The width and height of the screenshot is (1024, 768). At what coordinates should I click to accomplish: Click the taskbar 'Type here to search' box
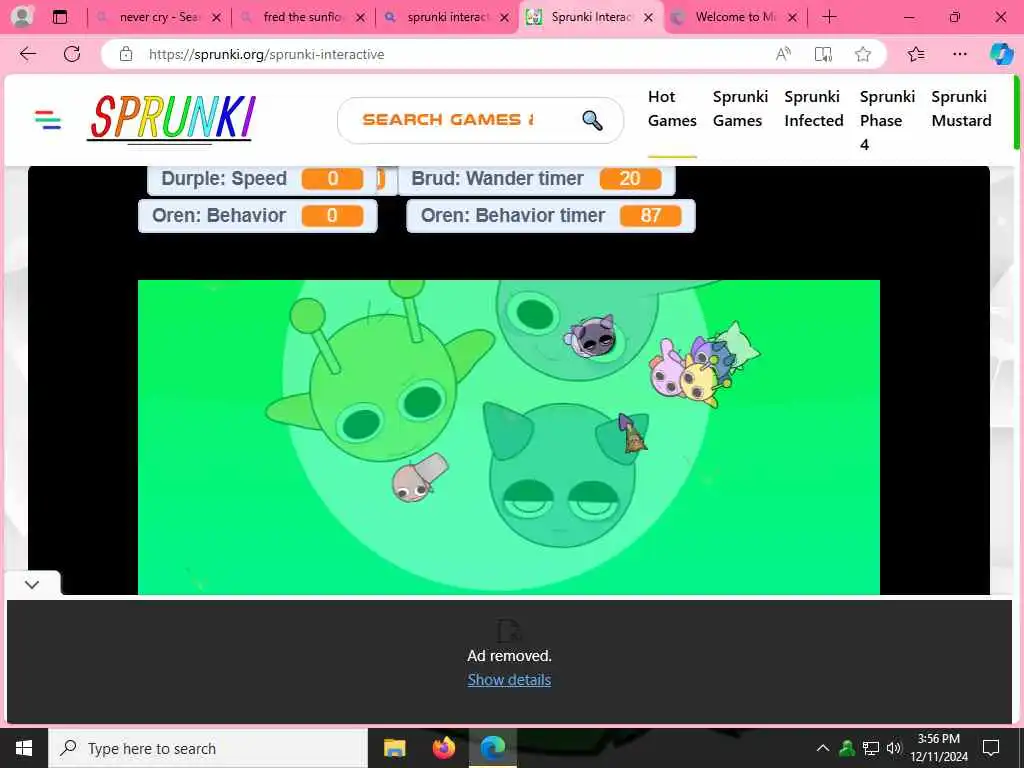tap(208, 748)
